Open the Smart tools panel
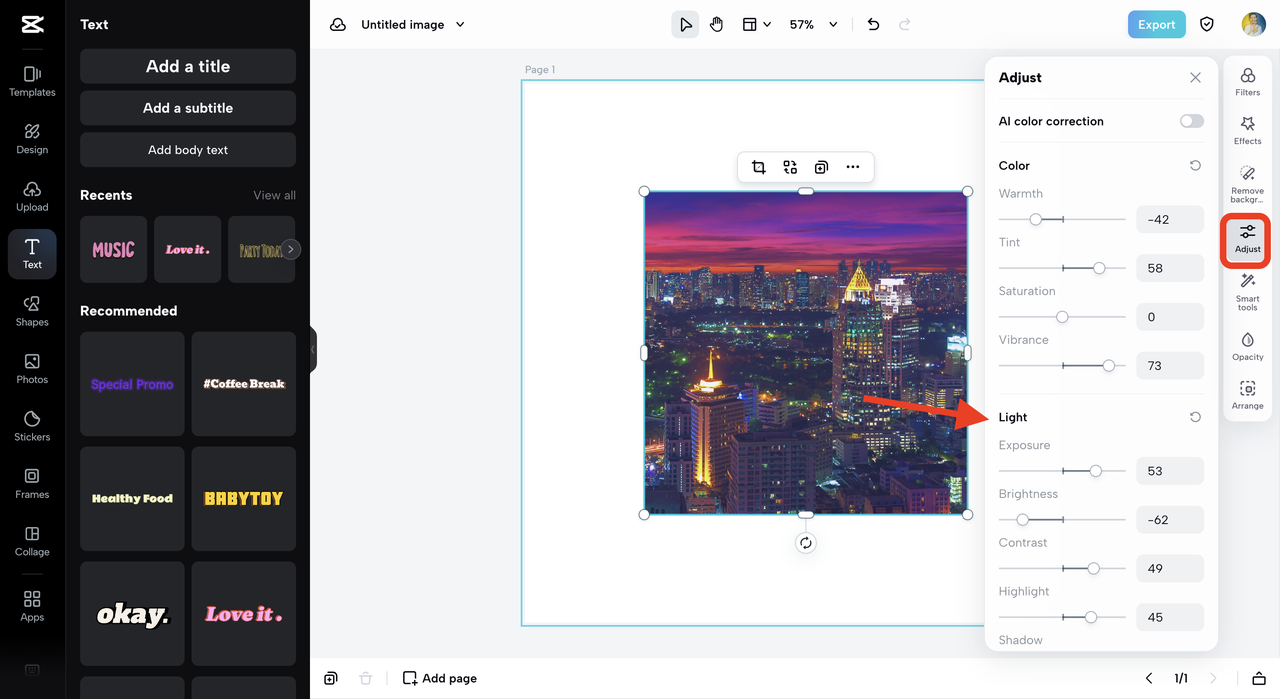Screen dimensions: 1280x699 (1248, 292)
